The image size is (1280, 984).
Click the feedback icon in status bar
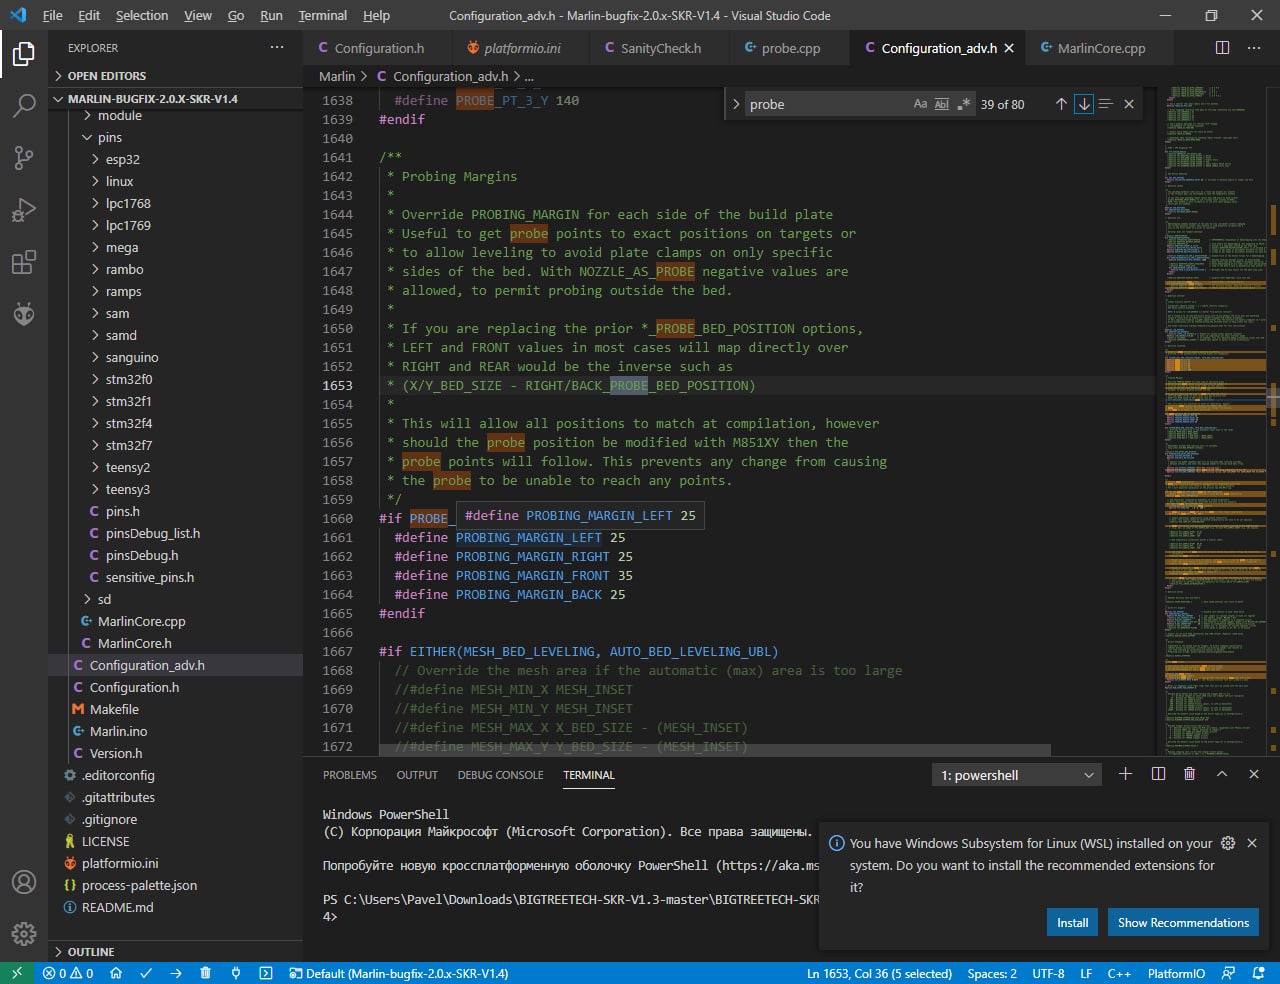tap(1228, 973)
